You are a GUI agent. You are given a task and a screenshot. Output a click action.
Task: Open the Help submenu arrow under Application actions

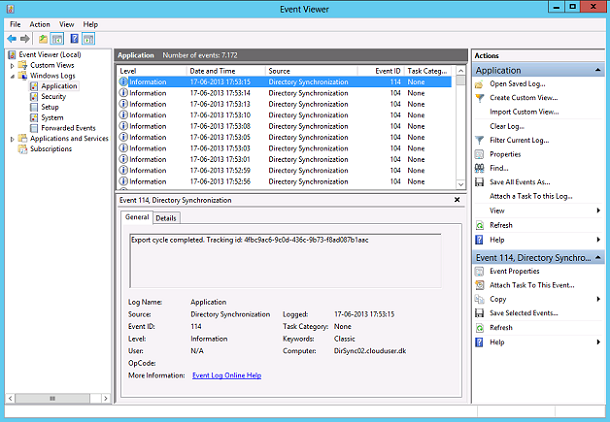click(x=598, y=240)
